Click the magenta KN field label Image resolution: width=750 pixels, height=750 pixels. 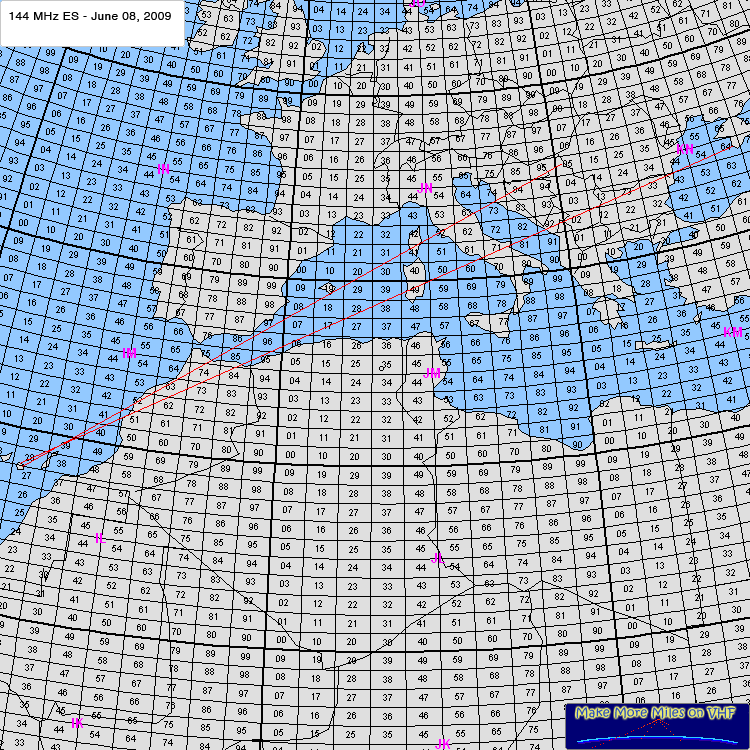click(x=685, y=149)
